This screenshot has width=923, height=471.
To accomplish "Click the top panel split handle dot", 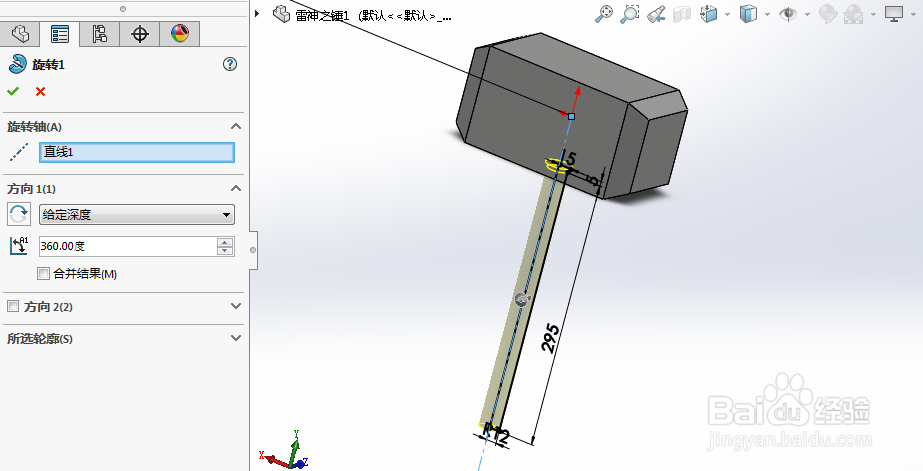I will tap(122, 9).
